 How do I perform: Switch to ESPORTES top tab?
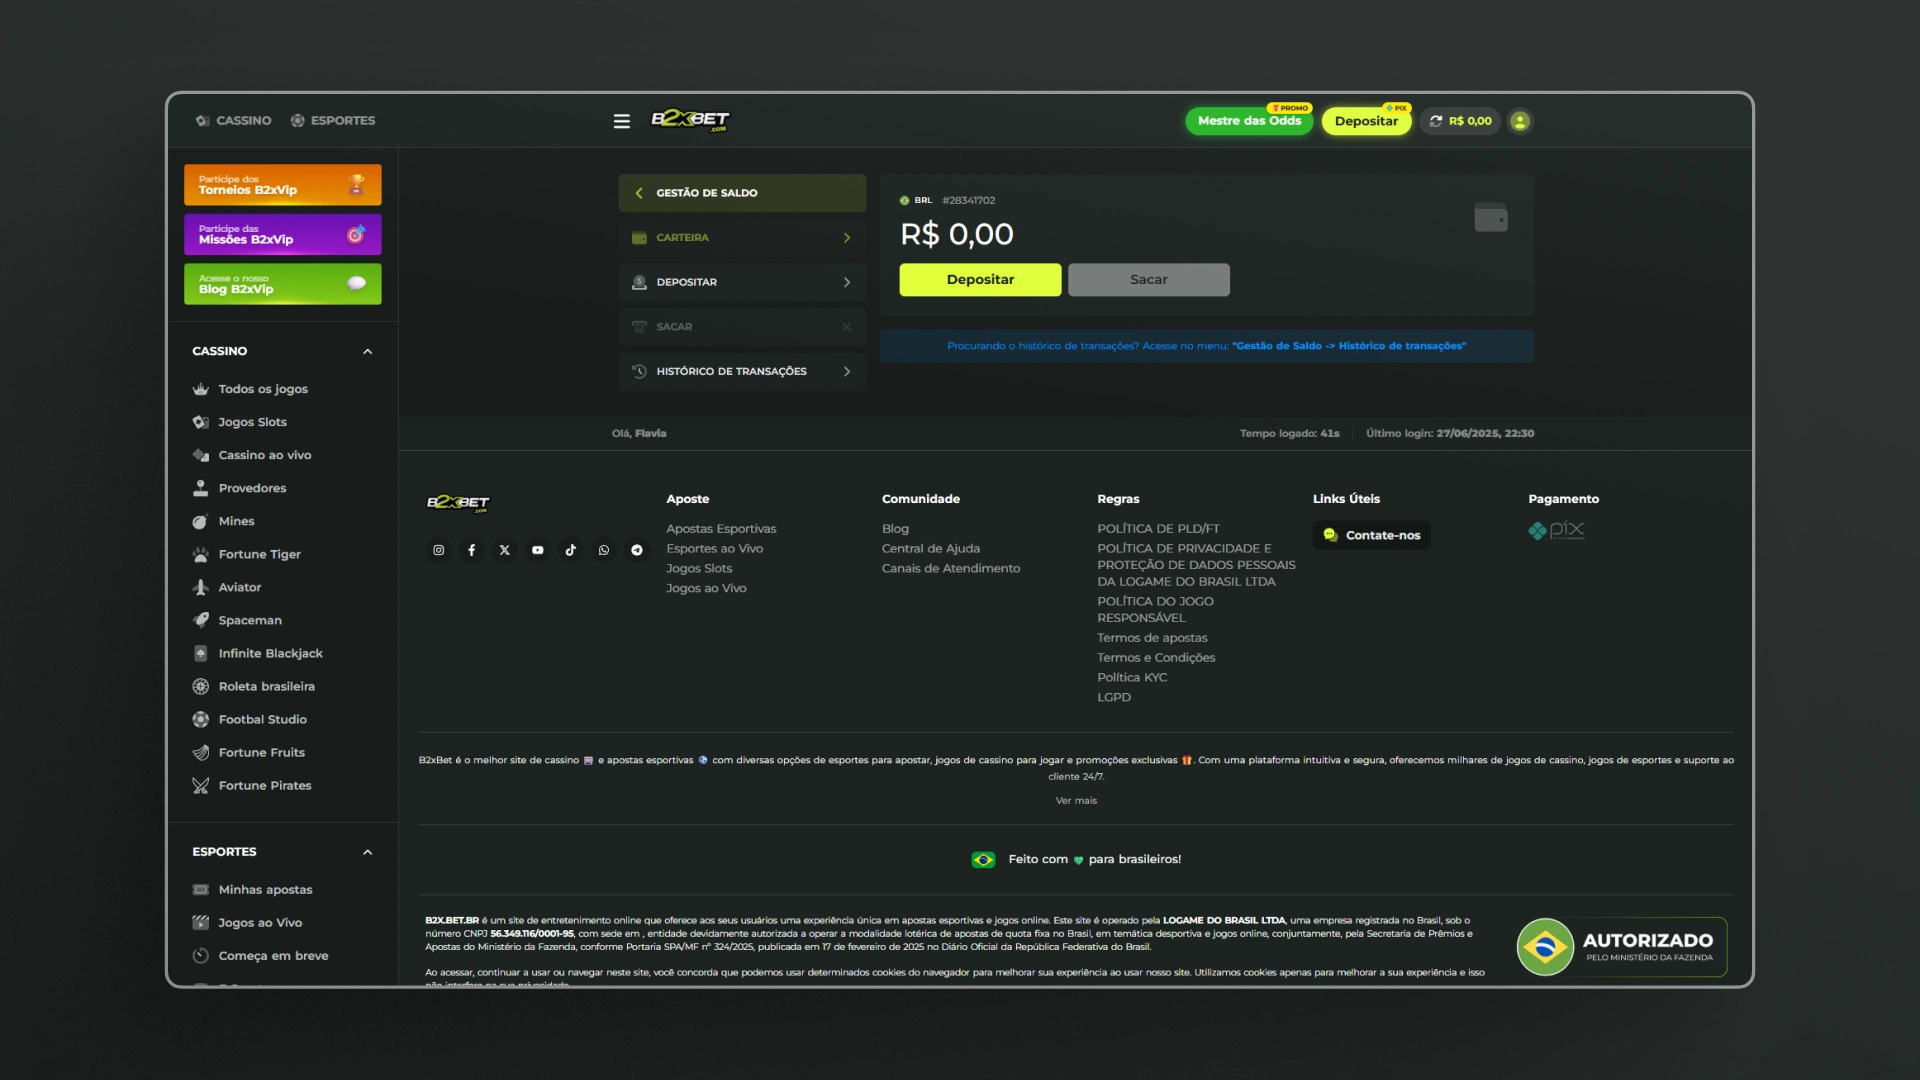(333, 121)
